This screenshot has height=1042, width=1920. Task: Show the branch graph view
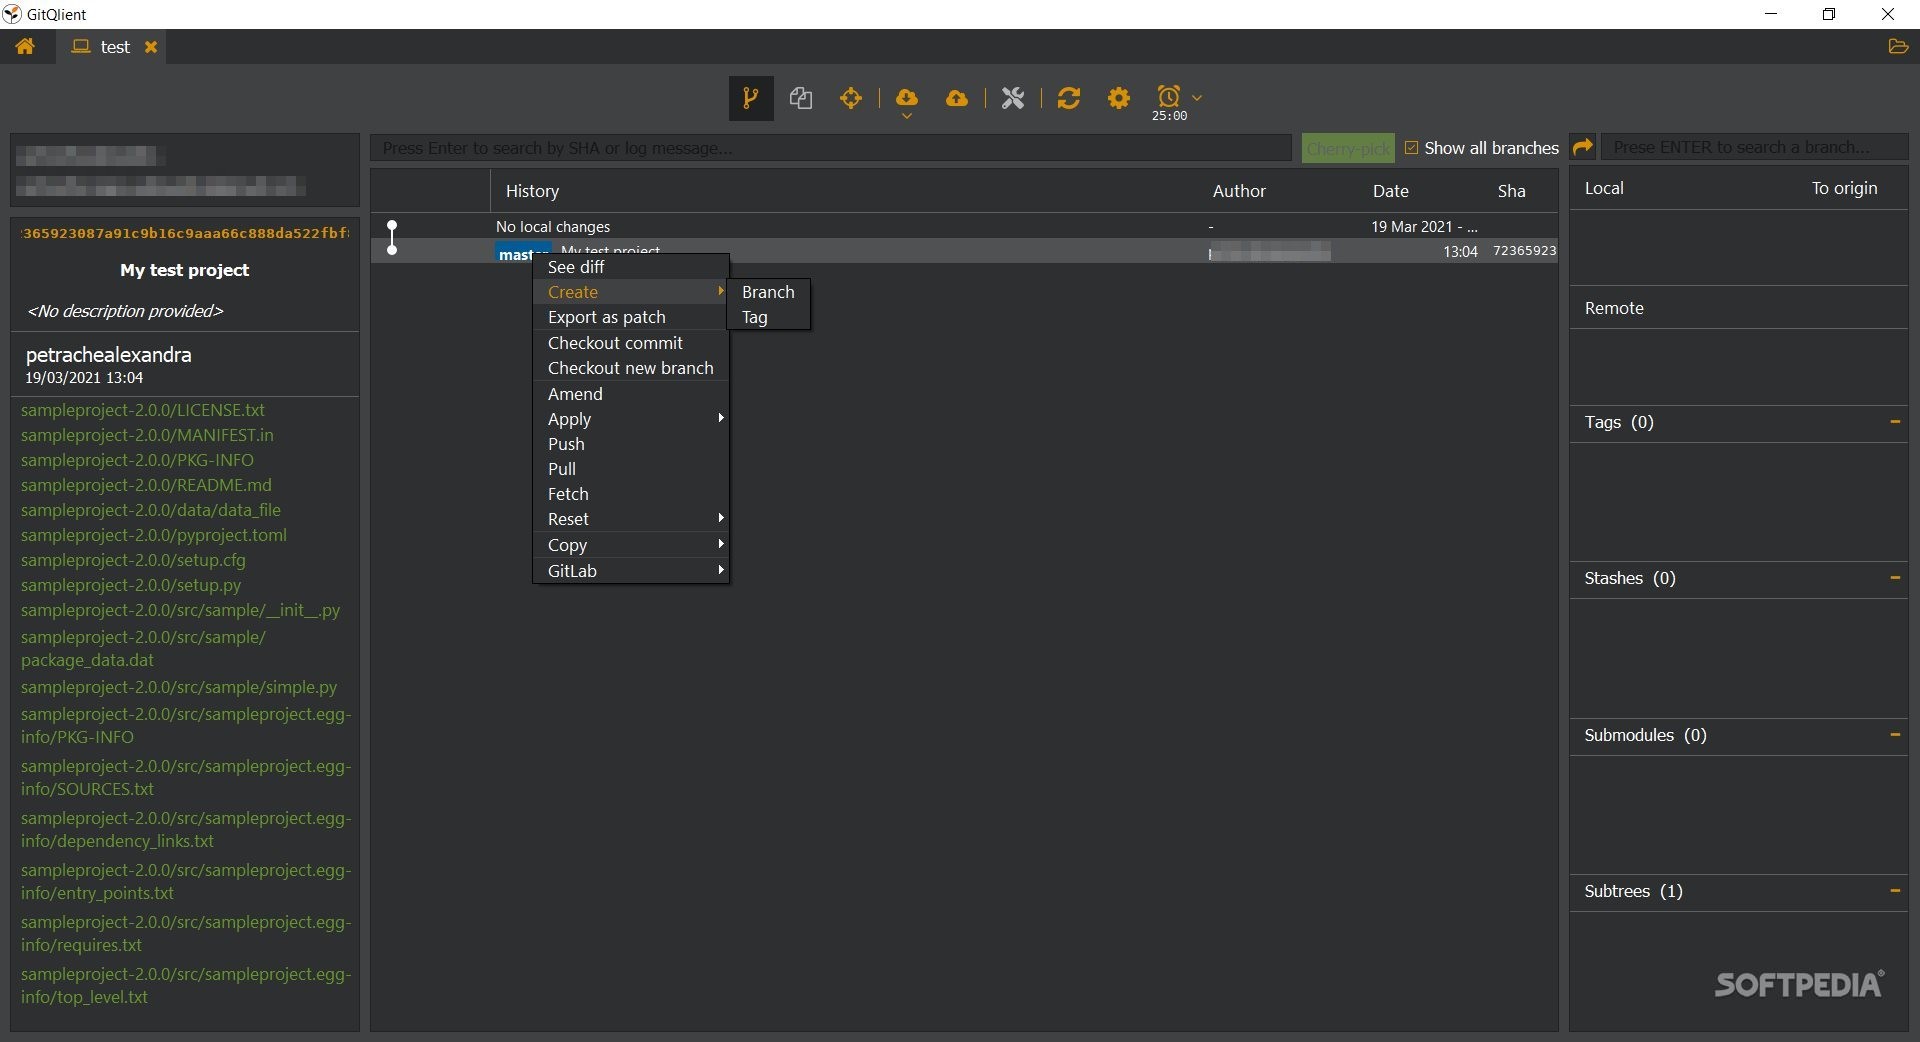751,98
